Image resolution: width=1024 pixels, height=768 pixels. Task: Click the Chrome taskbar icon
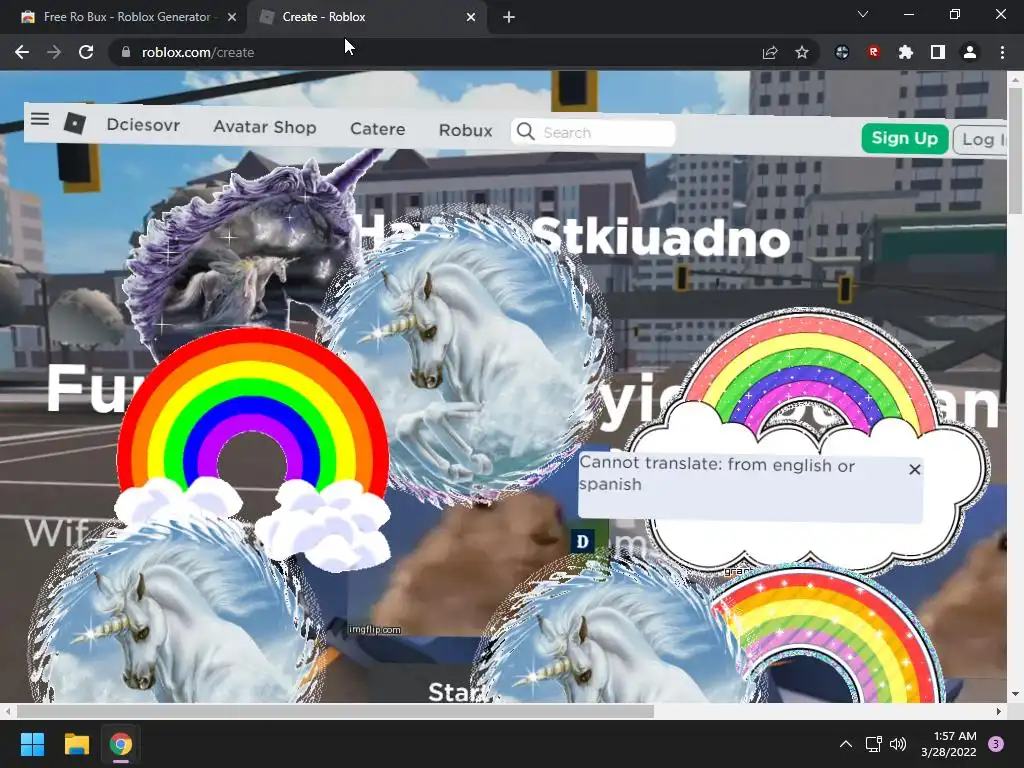121,744
